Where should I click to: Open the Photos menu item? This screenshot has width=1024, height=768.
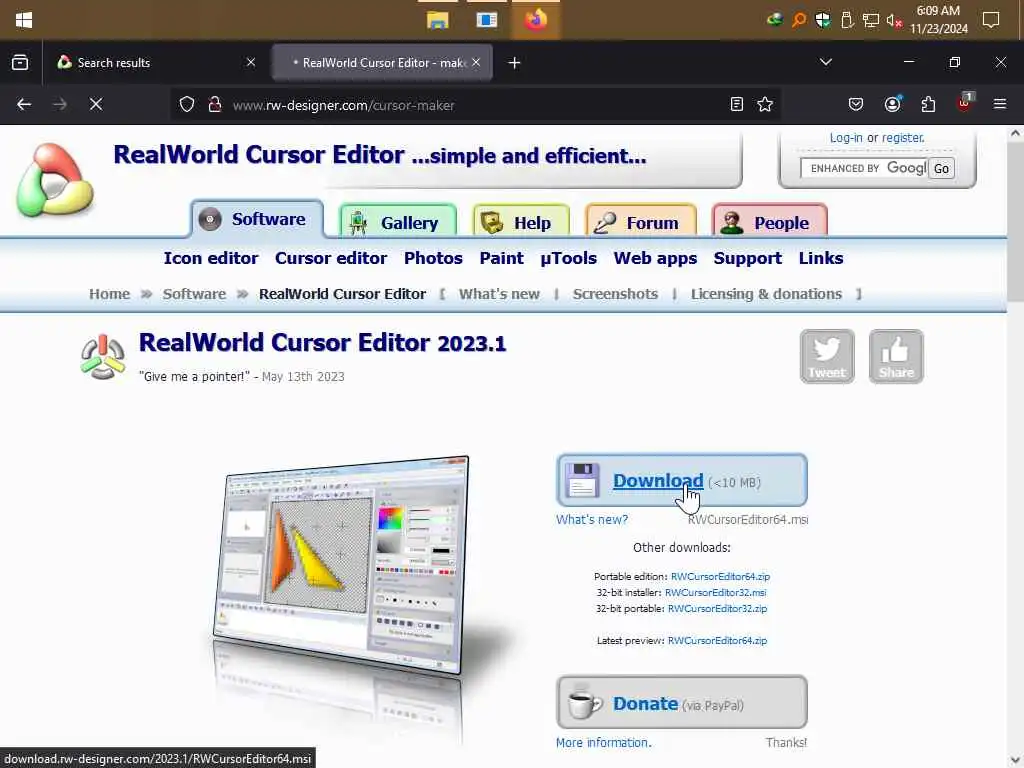[x=433, y=258]
